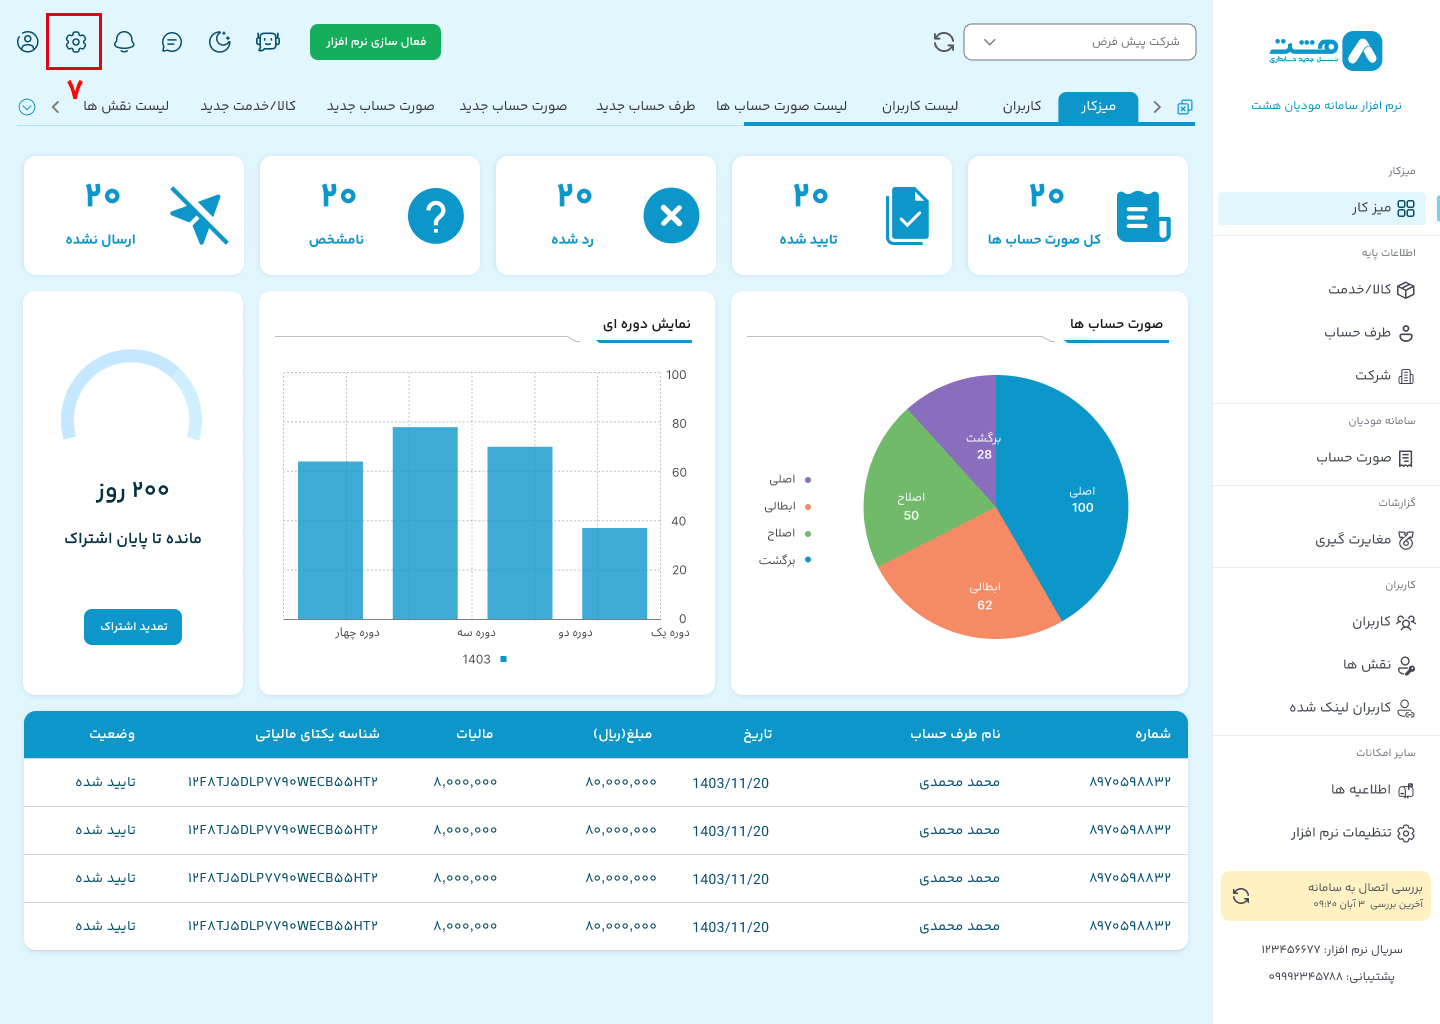
Task: Open مغایرت گیری in the sidebar
Action: 1364,540
